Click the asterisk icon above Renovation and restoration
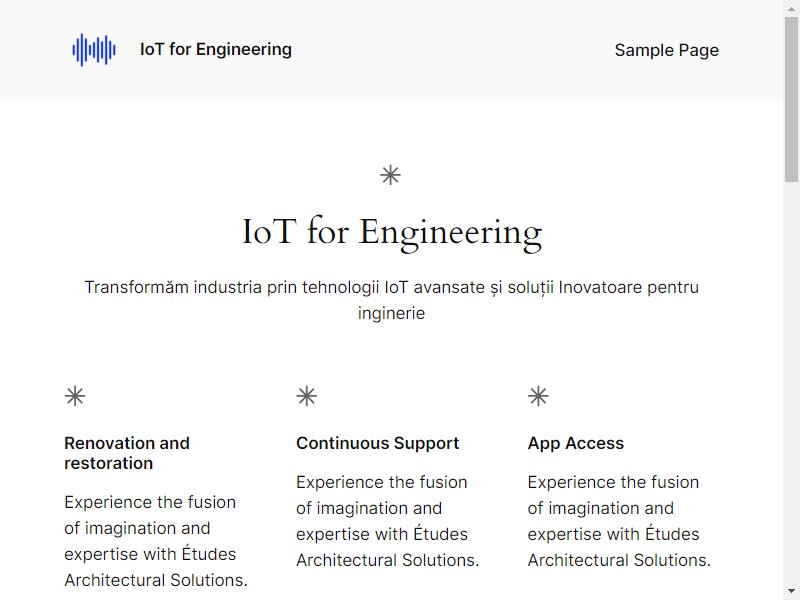The width and height of the screenshot is (800, 600). [75, 396]
